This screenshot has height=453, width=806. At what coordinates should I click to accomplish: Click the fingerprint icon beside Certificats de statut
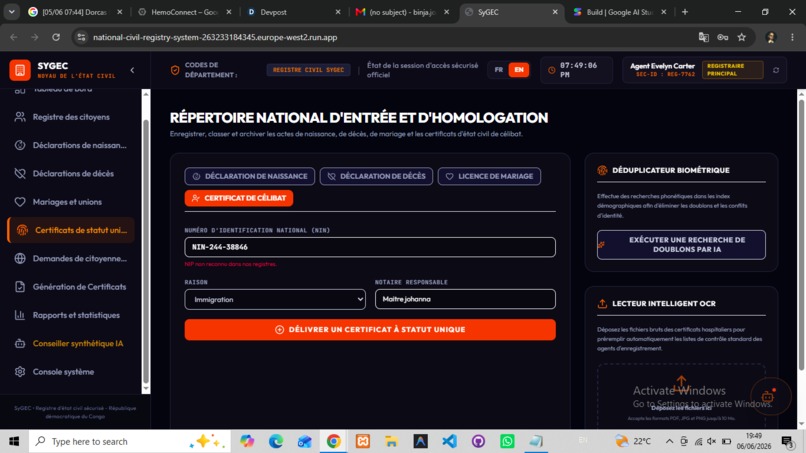[x=22, y=230]
